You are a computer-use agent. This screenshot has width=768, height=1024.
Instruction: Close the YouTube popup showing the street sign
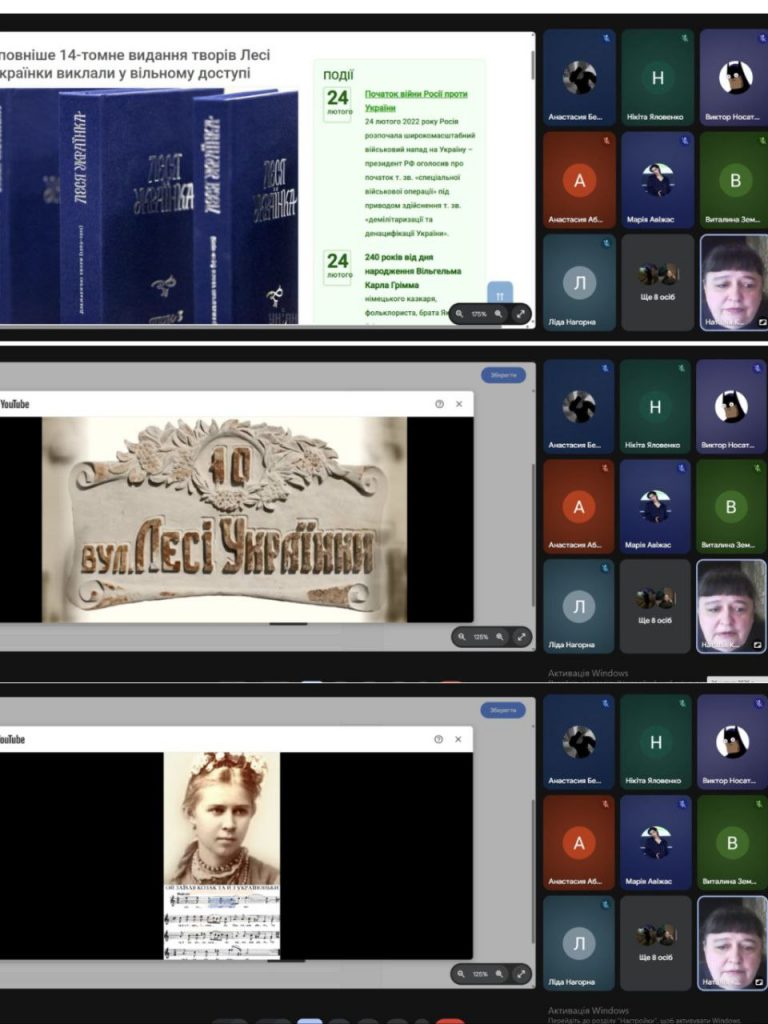click(459, 404)
